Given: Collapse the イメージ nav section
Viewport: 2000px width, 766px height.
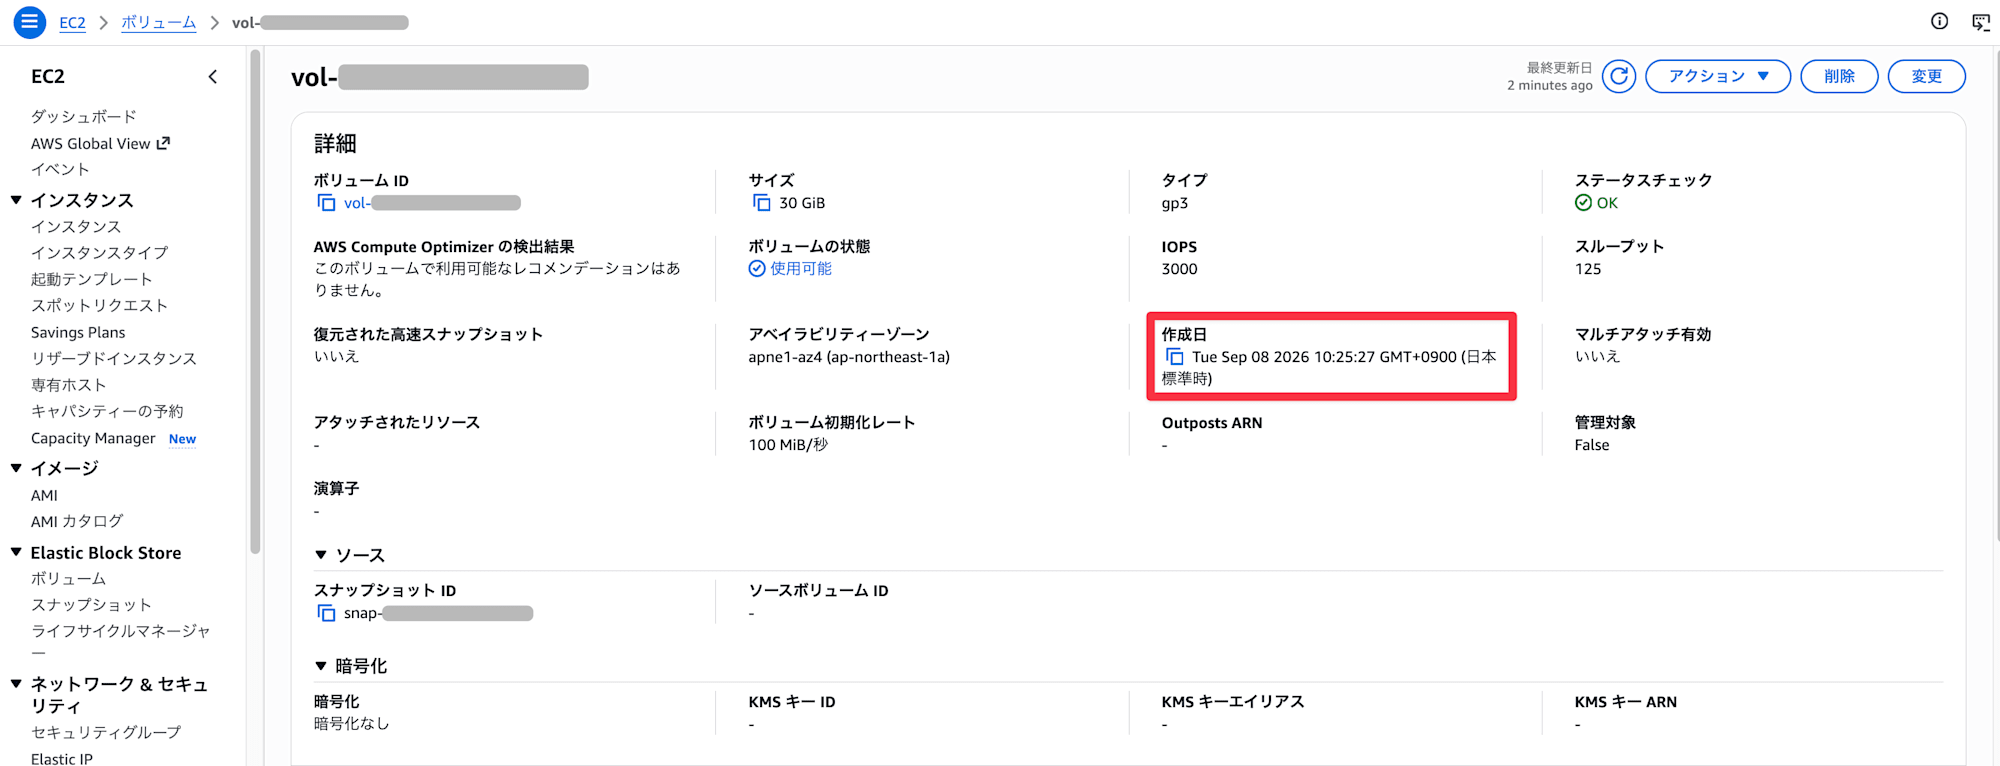Looking at the screenshot, I should tap(16, 468).
